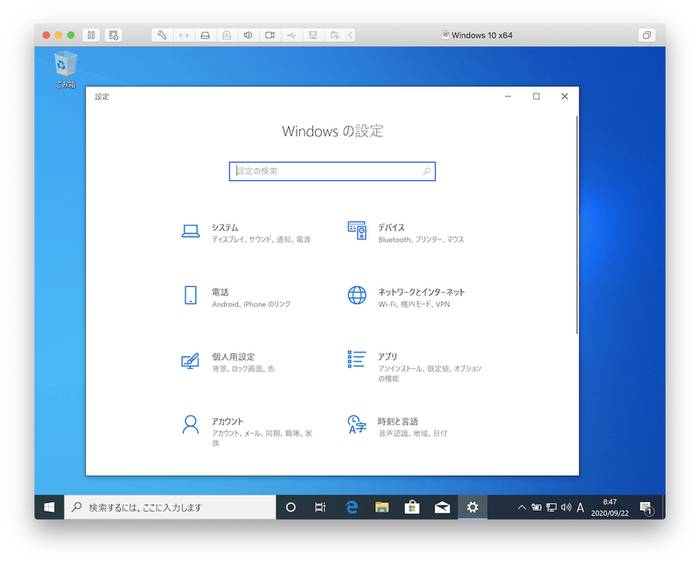Launch Microsoft Edge from taskbar

(352, 507)
